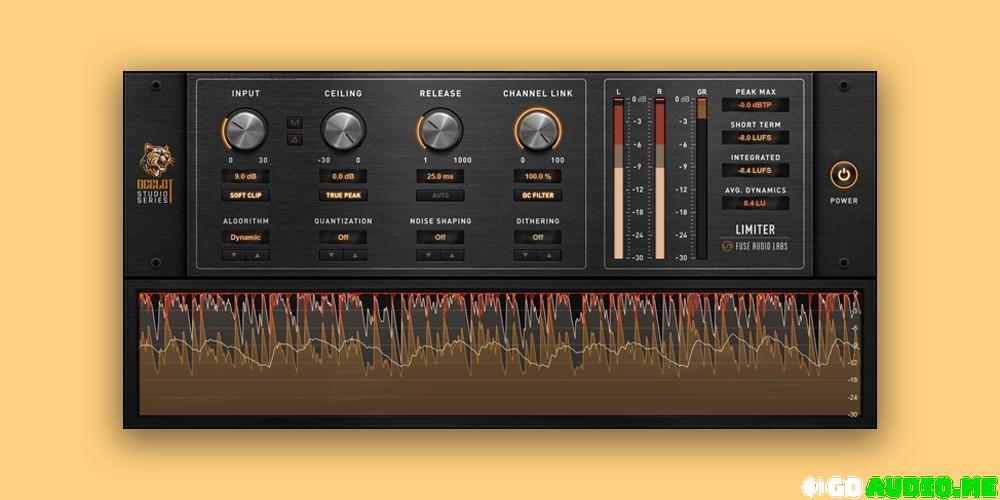
Task: Click the GR gain reduction meter
Action: tap(702, 179)
